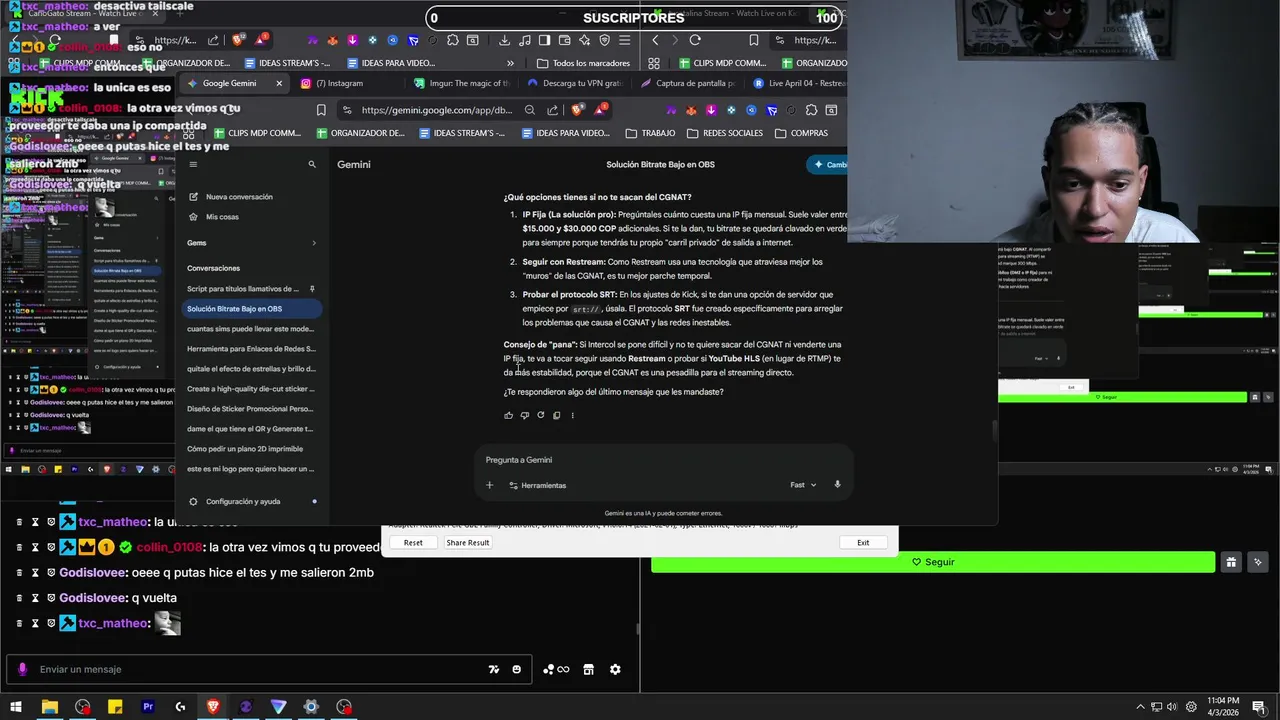The height and width of the screenshot is (720, 1280).
Task: Click Brave shield icon in Gemini address bar
Action: [577, 110]
